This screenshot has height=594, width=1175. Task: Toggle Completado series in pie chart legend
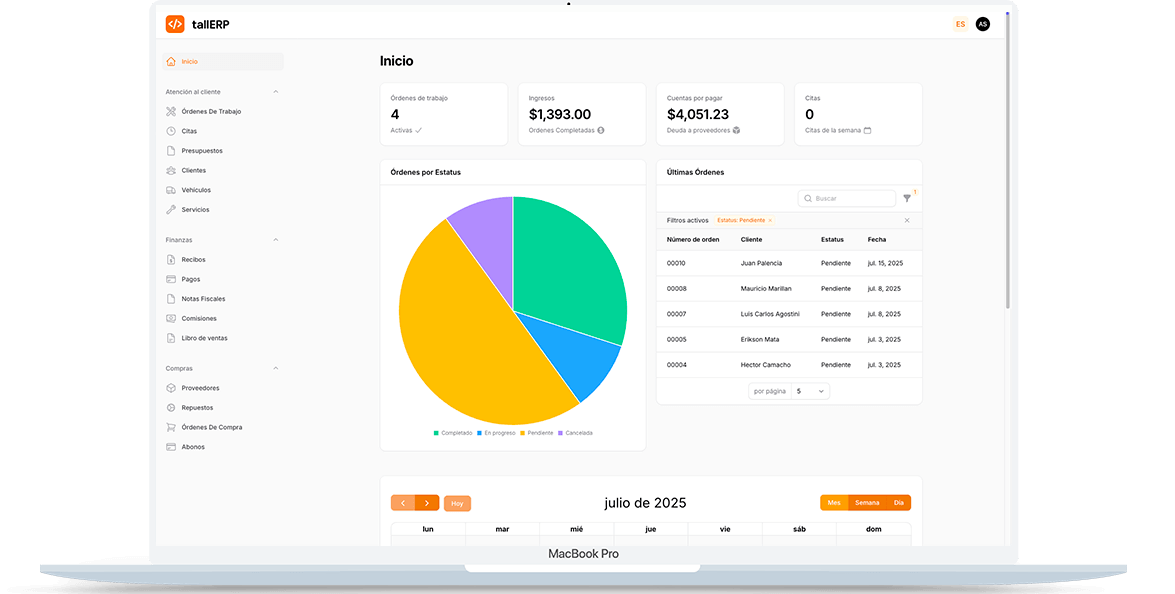(x=453, y=433)
